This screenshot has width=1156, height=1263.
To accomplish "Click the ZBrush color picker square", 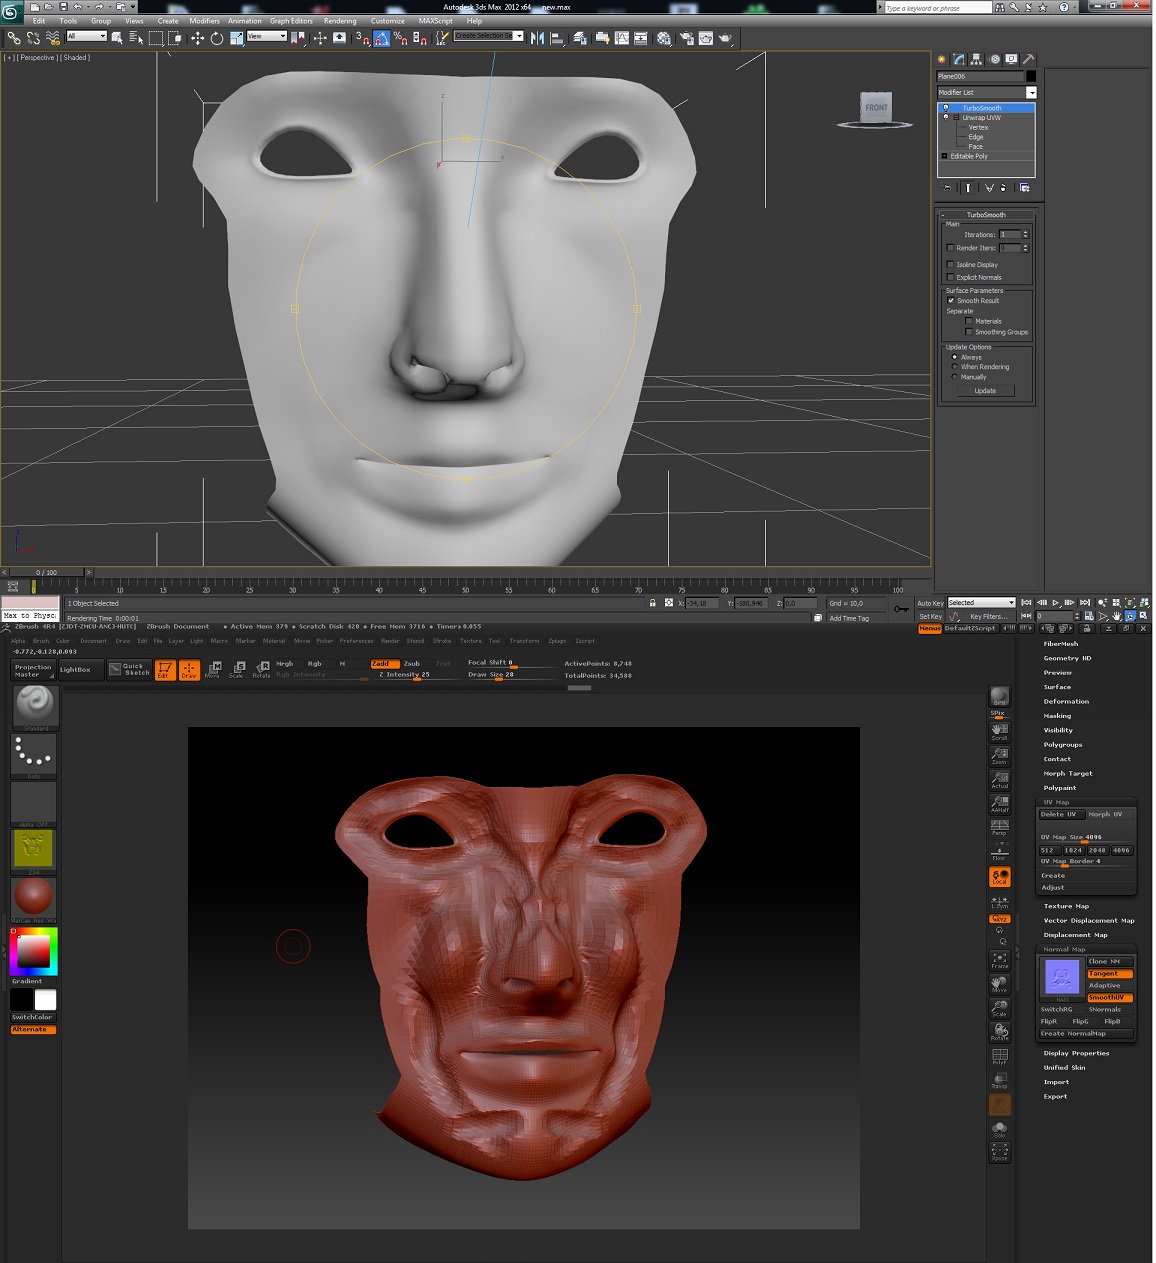I will point(33,951).
